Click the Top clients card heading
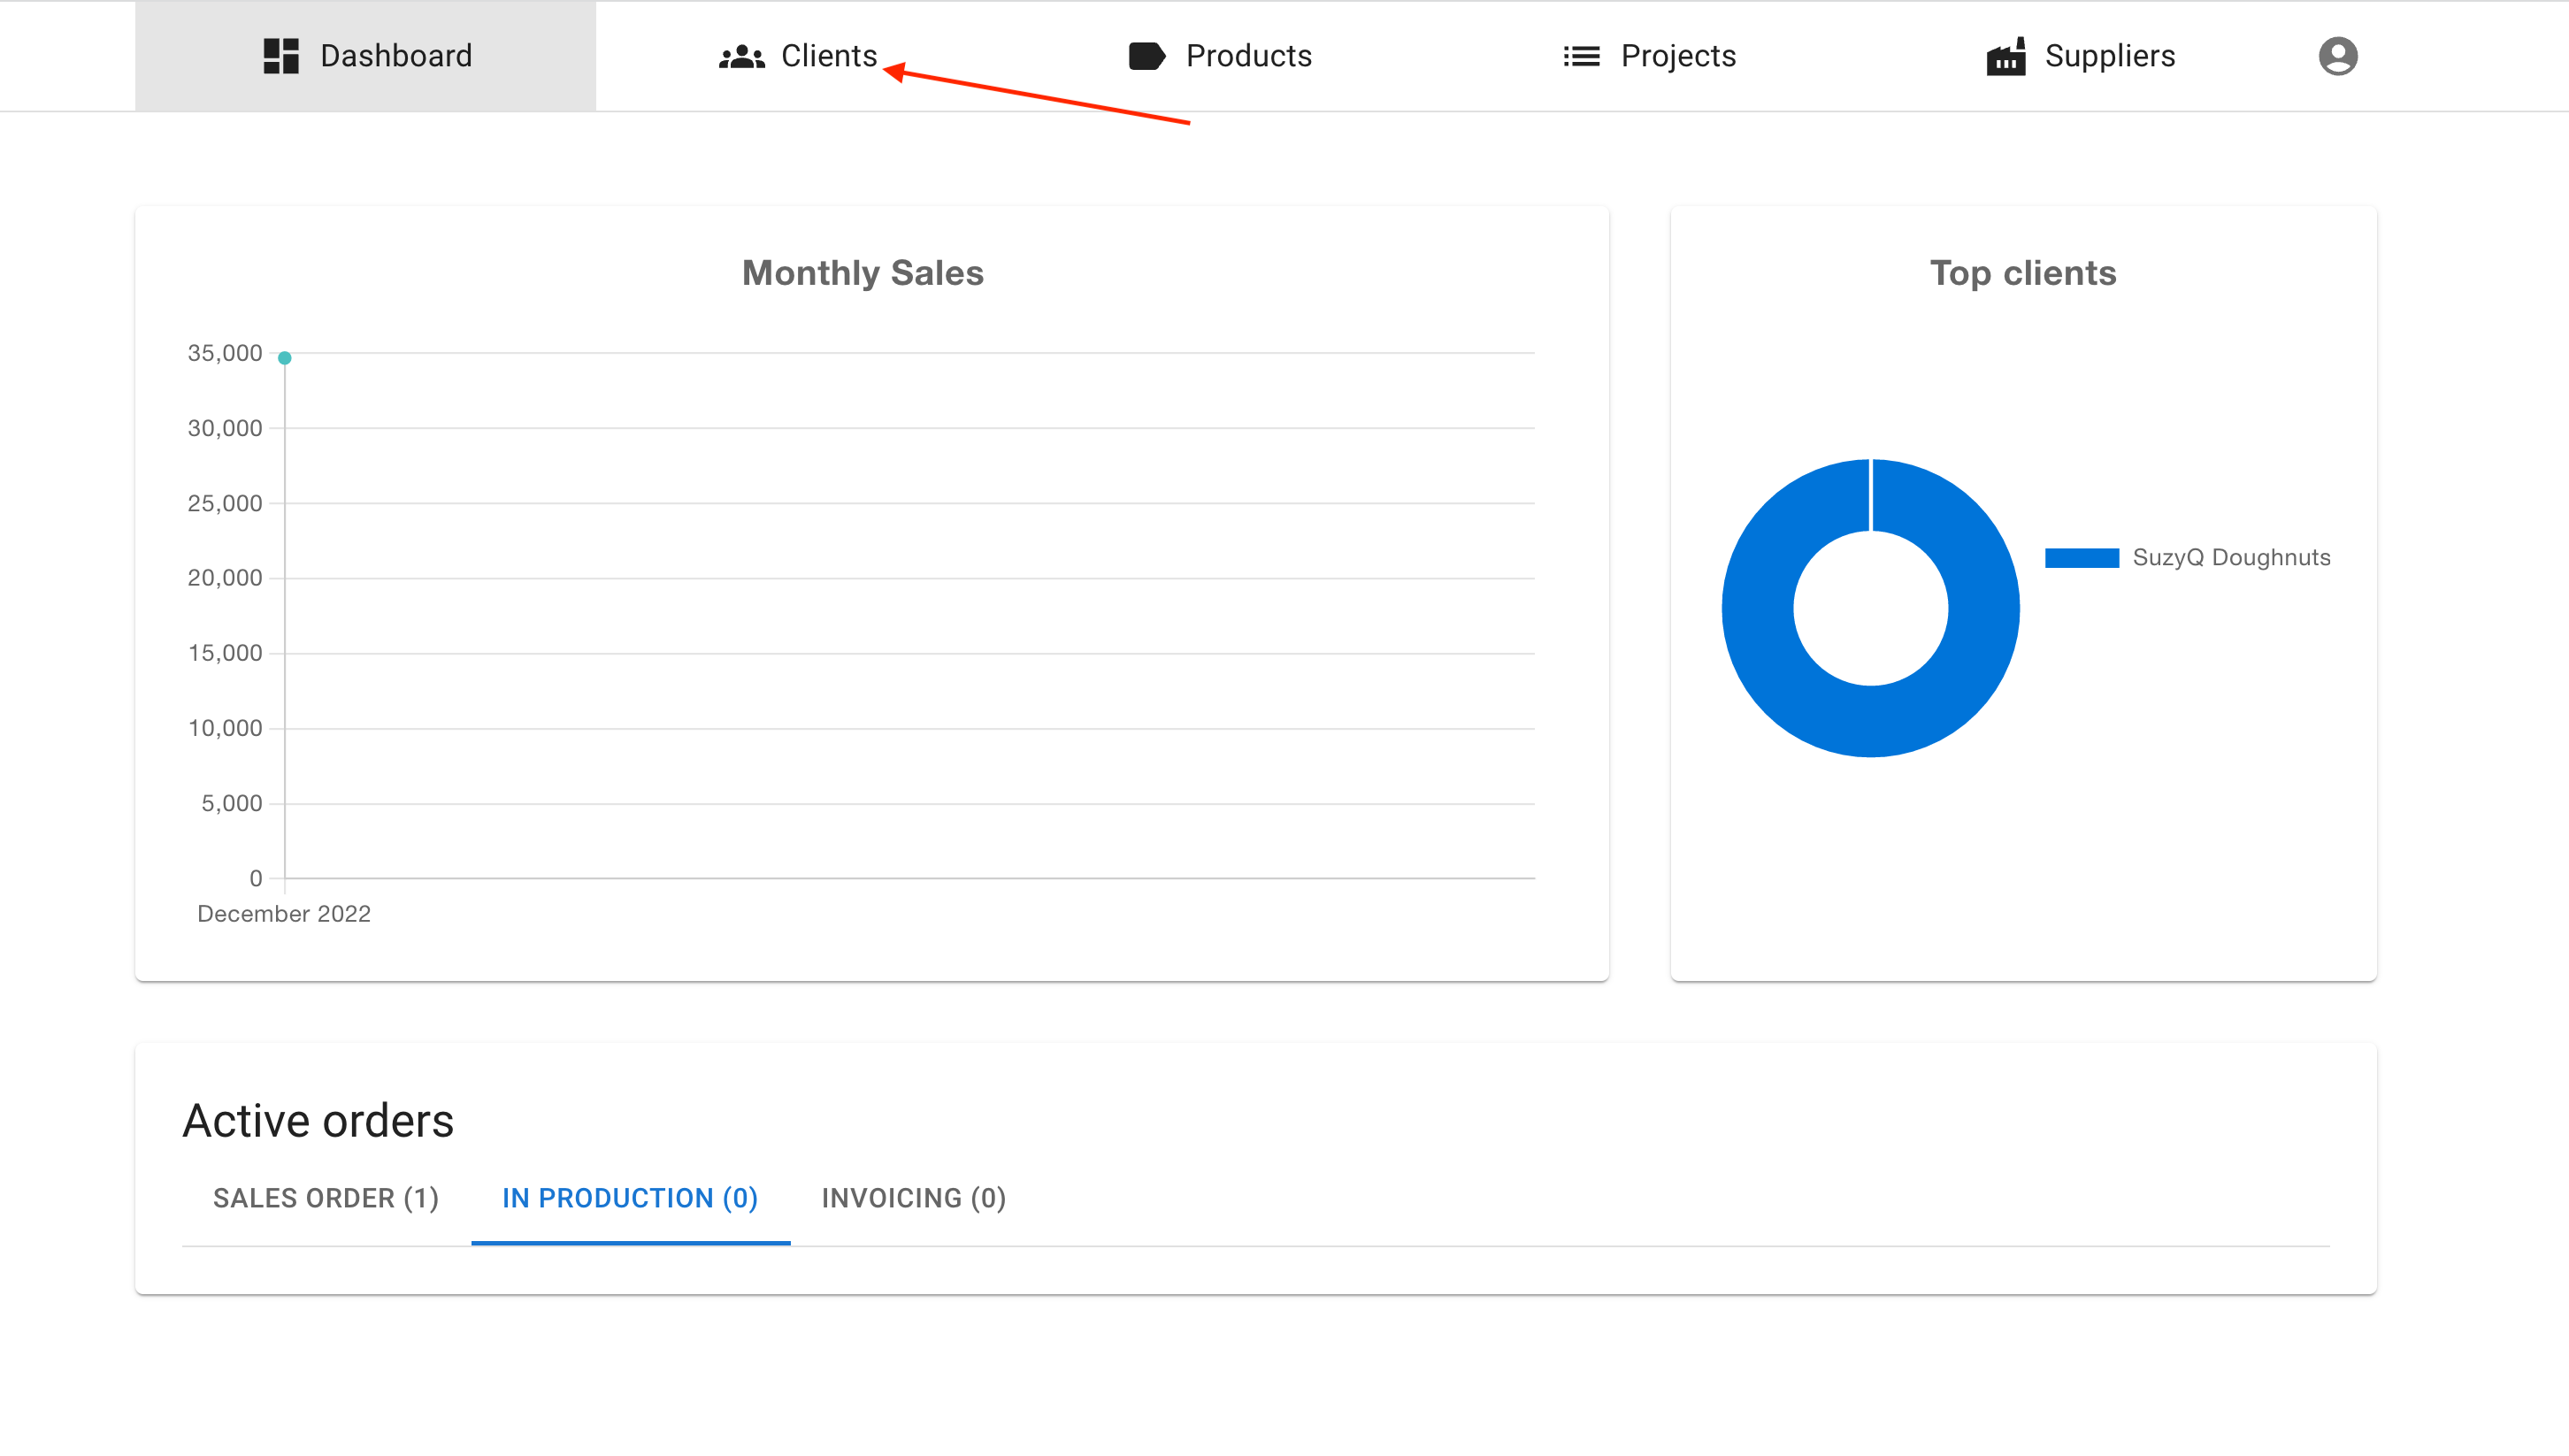The height and width of the screenshot is (1456, 2569). tap(2022, 273)
